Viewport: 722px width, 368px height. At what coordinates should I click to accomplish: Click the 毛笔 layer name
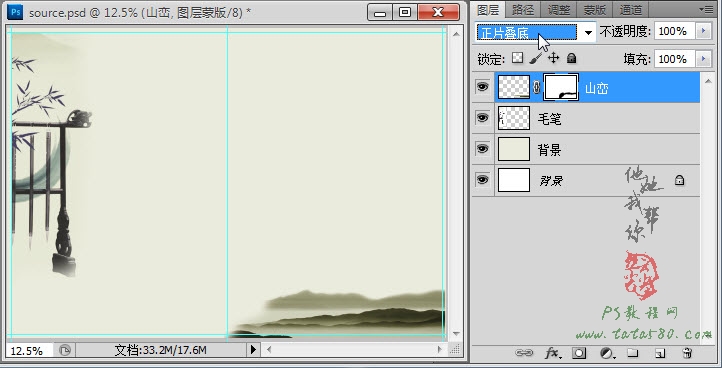coord(549,119)
